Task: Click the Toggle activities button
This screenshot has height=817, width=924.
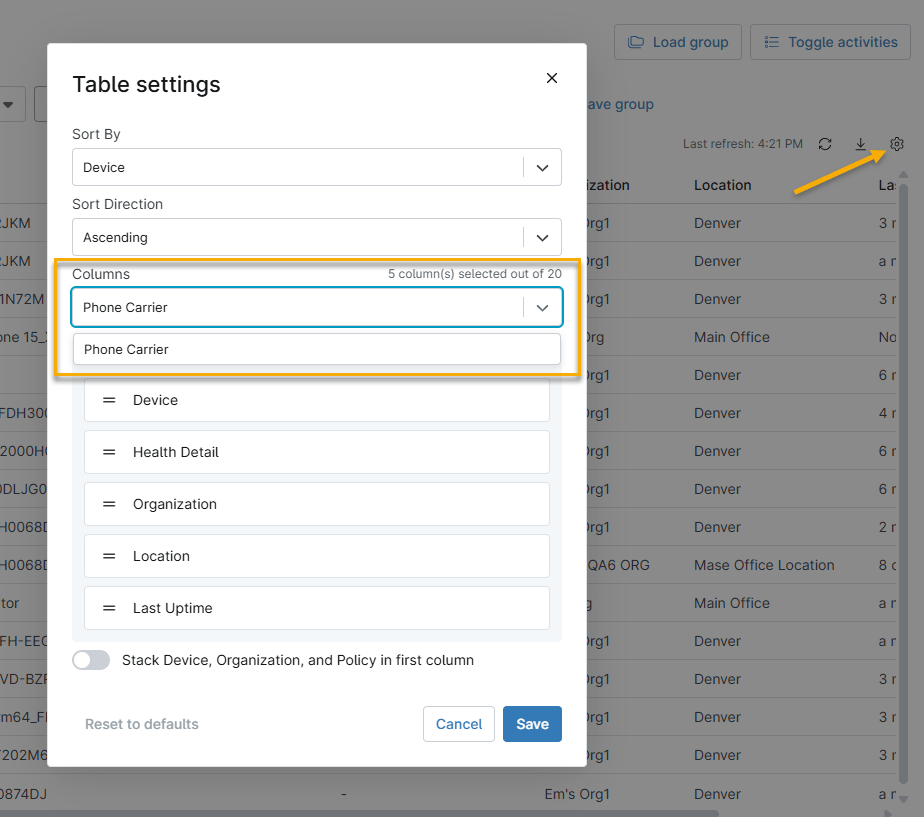Action: [830, 42]
